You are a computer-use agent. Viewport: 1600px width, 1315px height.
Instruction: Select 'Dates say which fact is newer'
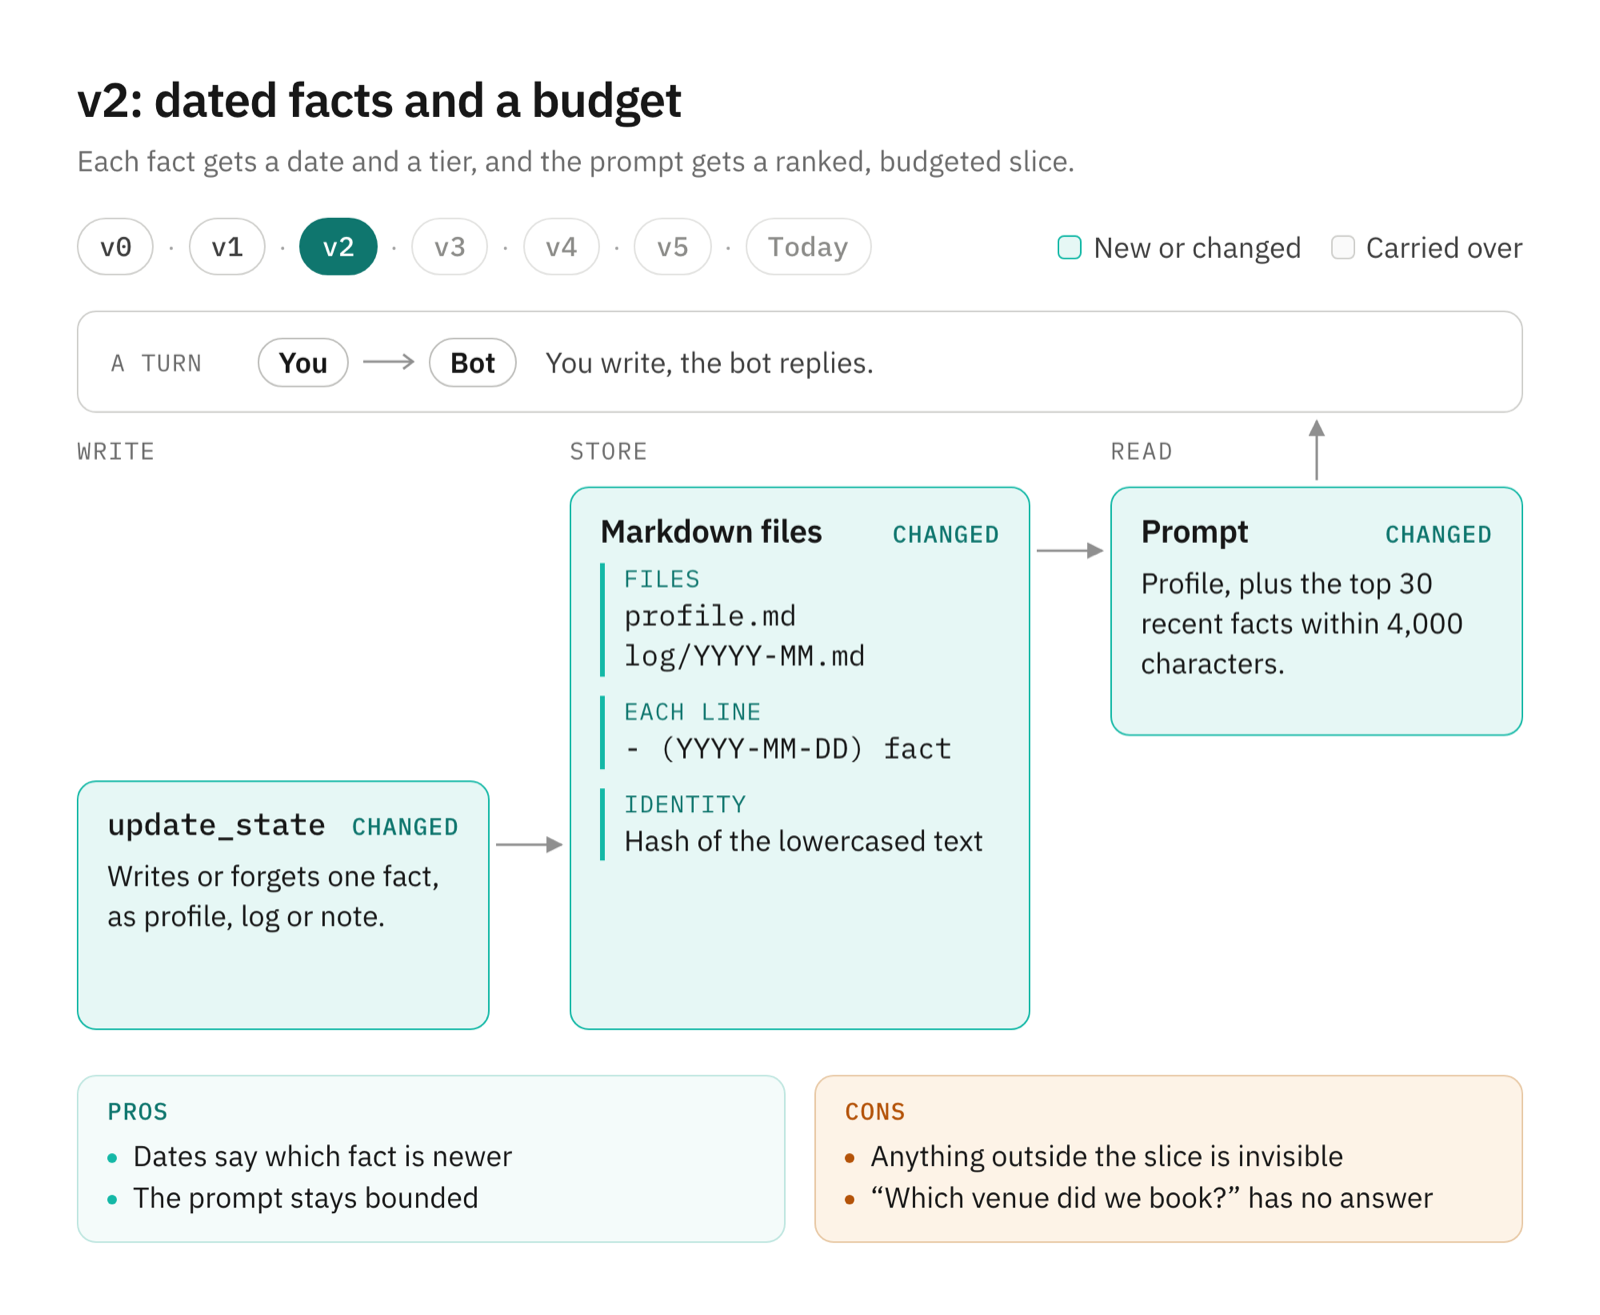click(x=322, y=1157)
